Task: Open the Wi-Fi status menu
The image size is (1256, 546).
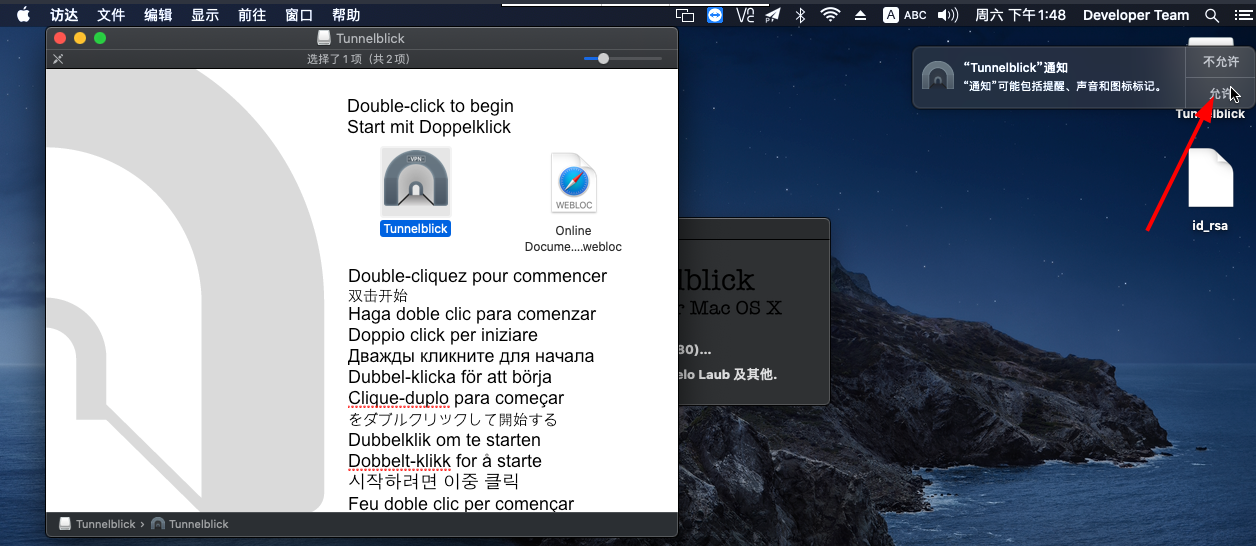Action: click(x=830, y=15)
